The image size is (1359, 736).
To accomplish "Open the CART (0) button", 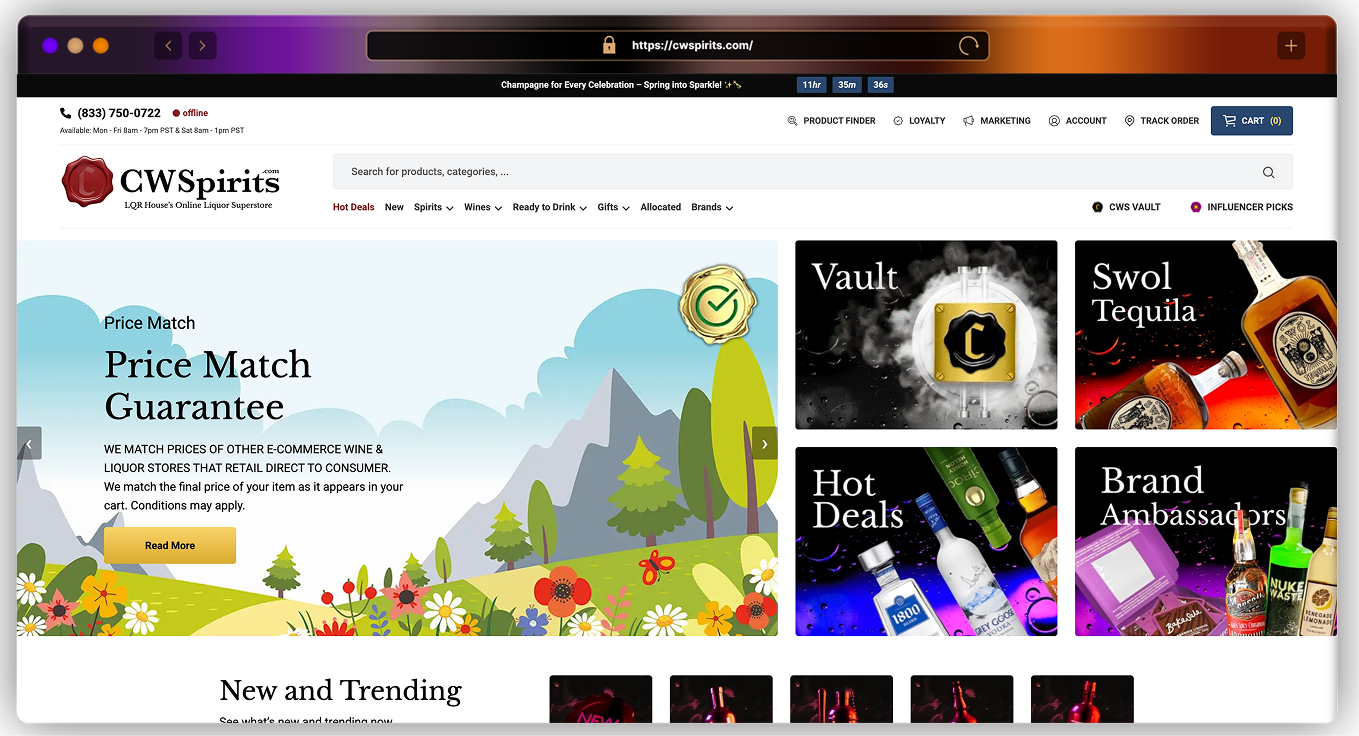I will click(1252, 121).
